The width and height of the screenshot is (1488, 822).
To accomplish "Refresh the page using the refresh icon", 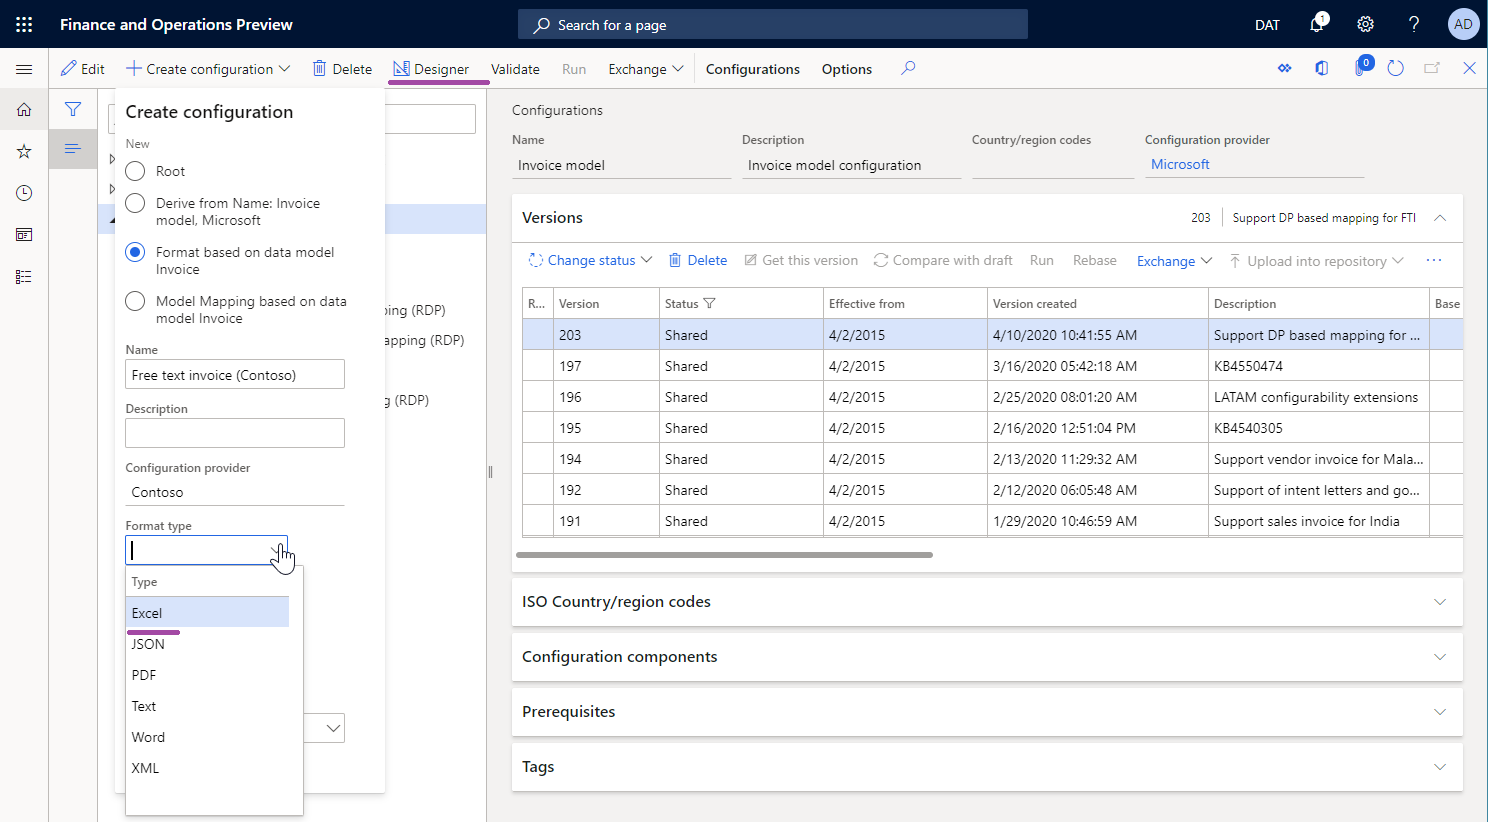I will (x=1395, y=68).
